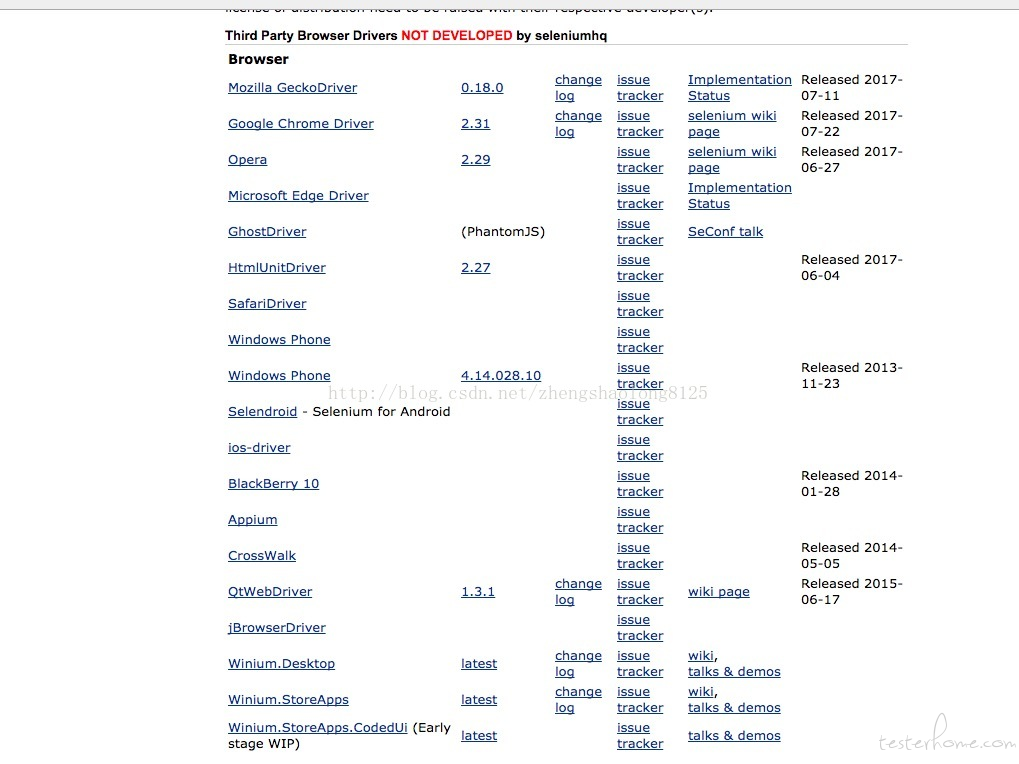Open GeckoDriver version 0.18.0 link
Viewport: 1019px width, 764px height.
(x=482, y=88)
